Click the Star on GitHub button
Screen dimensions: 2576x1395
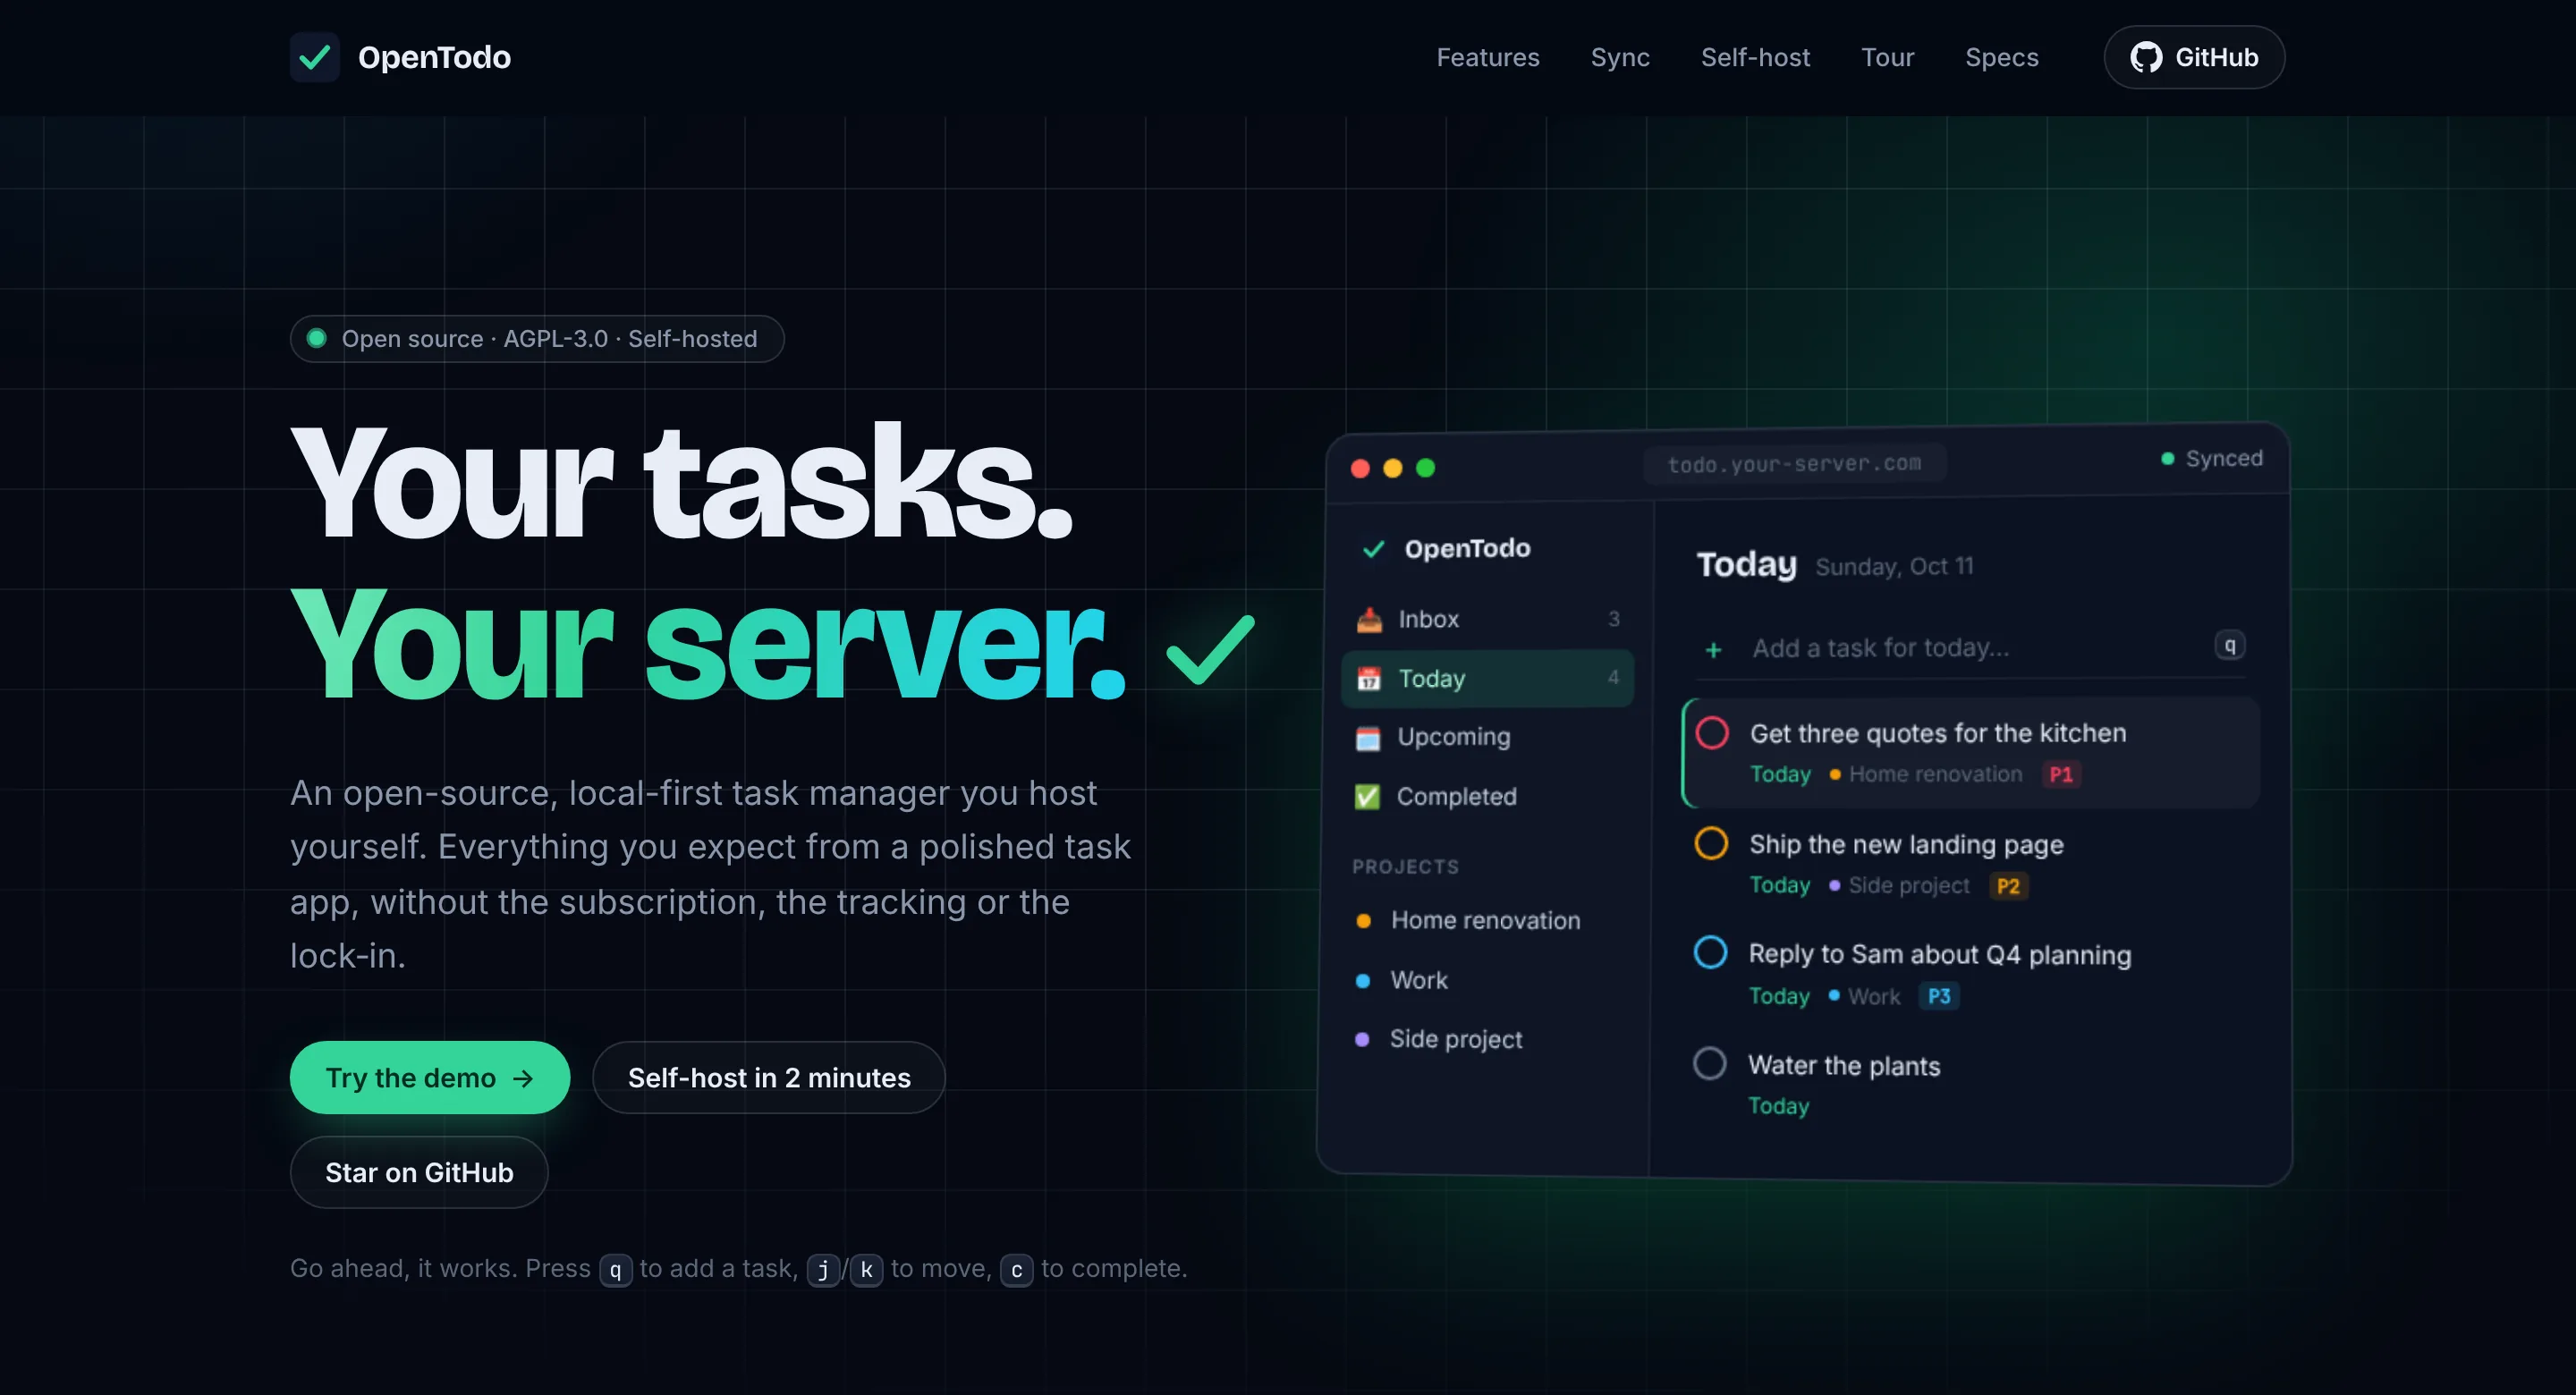[419, 1172]
